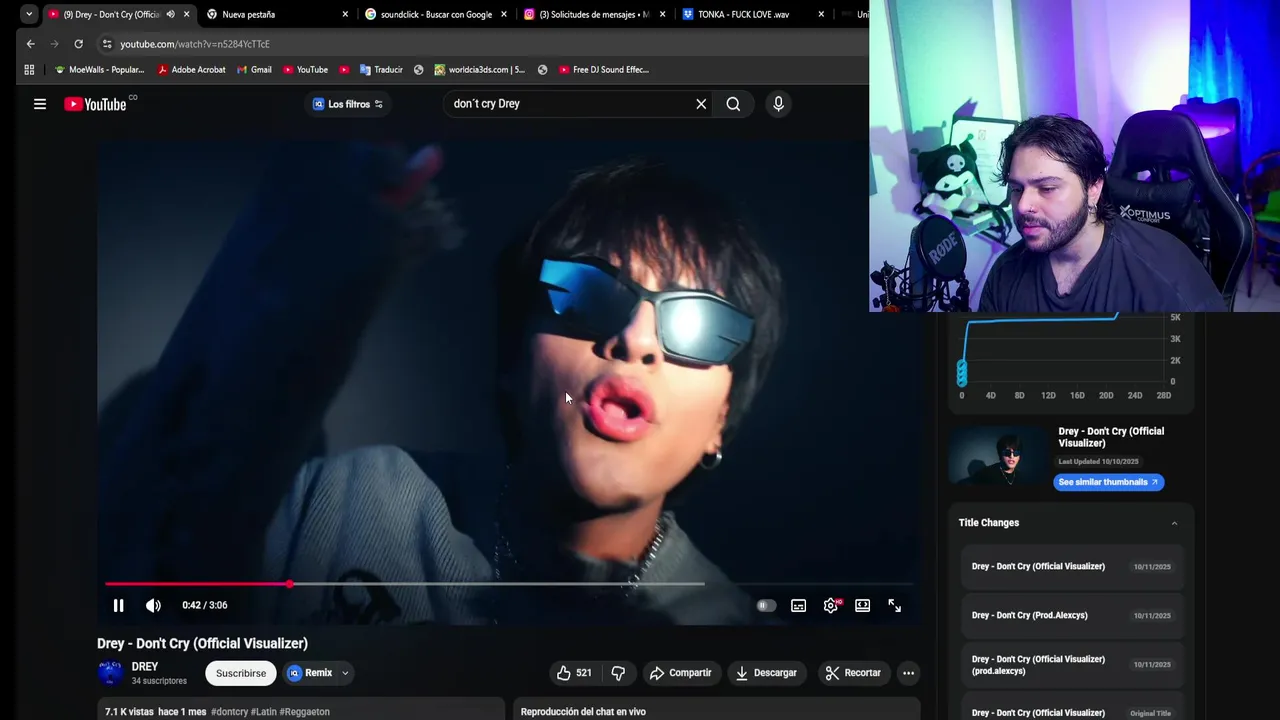1280x720 pixels.
Task: Switch to soundclick Google search tab
Action: [x=436, y=14]
